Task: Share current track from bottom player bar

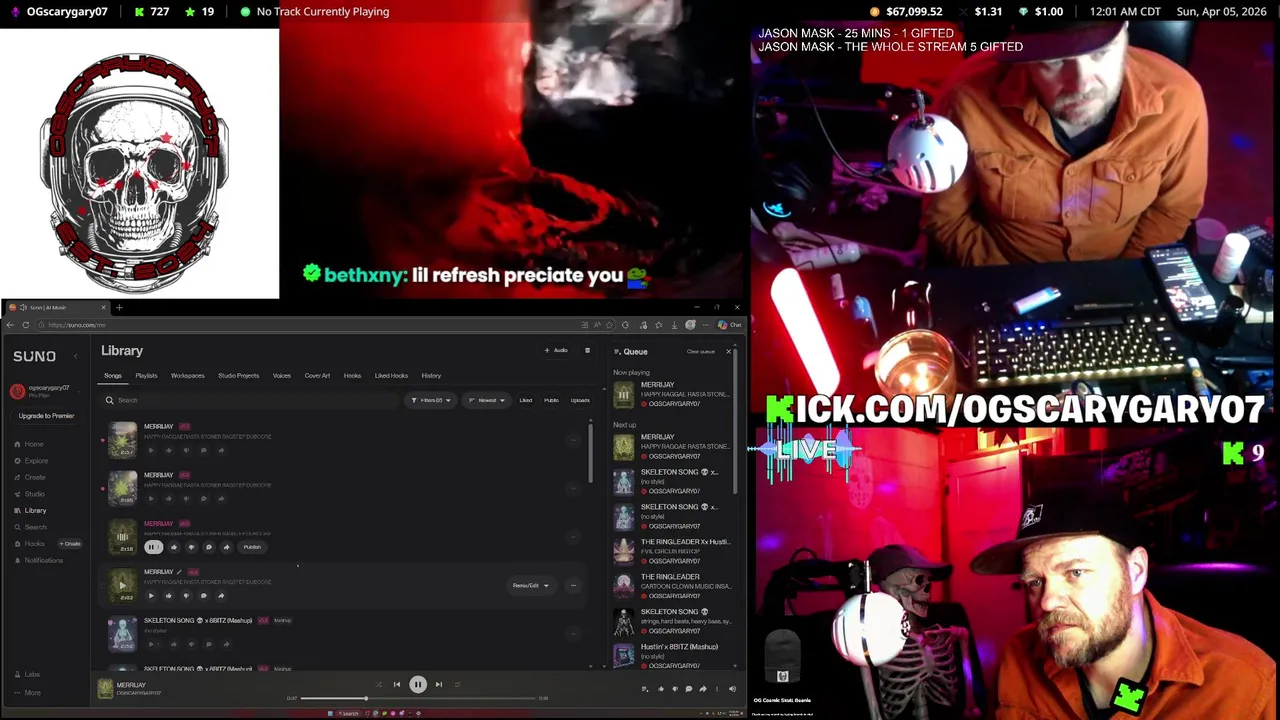Action: (x=702, y=689)
